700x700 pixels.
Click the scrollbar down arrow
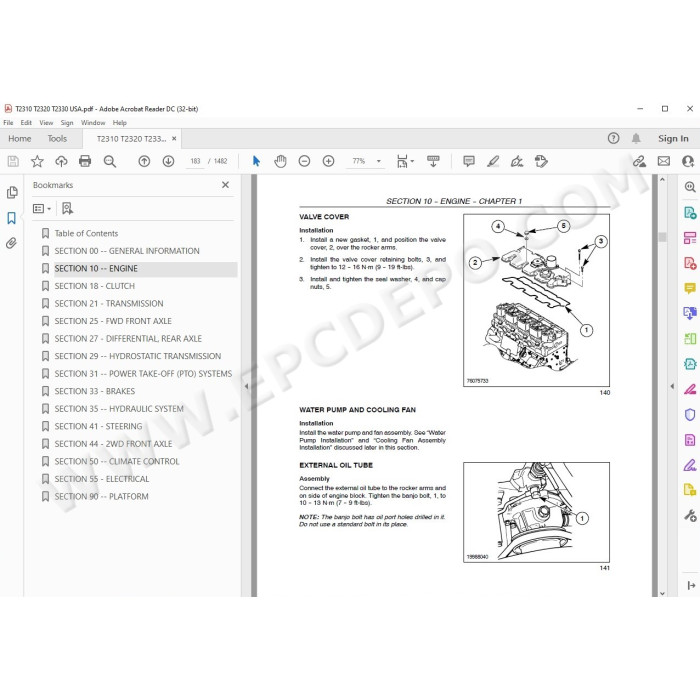pos(662,593)
